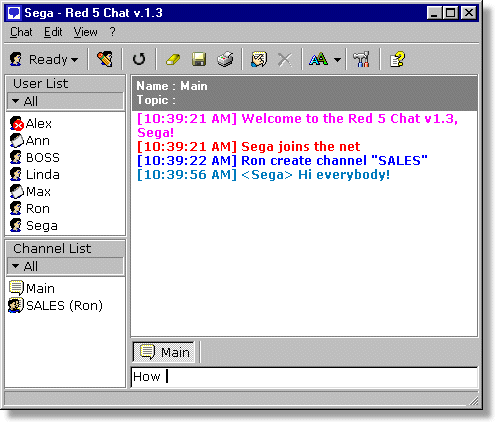Click the app icon in the title bar
The image size is (495, 422).
(x=15, y=13)
